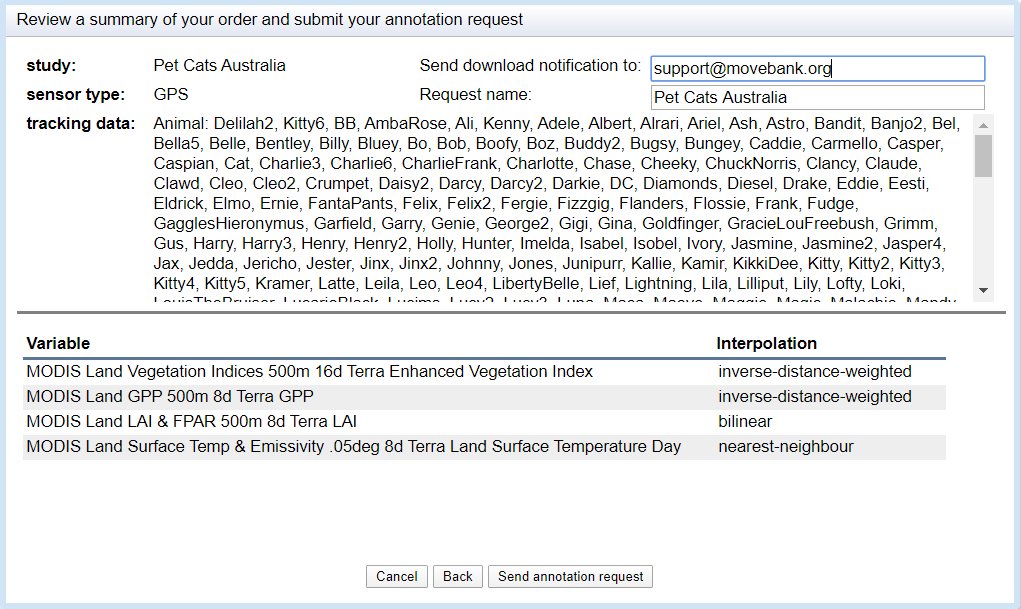
Task: Click the nearest-neighbour interpolation value
Action: click(785, 446)
